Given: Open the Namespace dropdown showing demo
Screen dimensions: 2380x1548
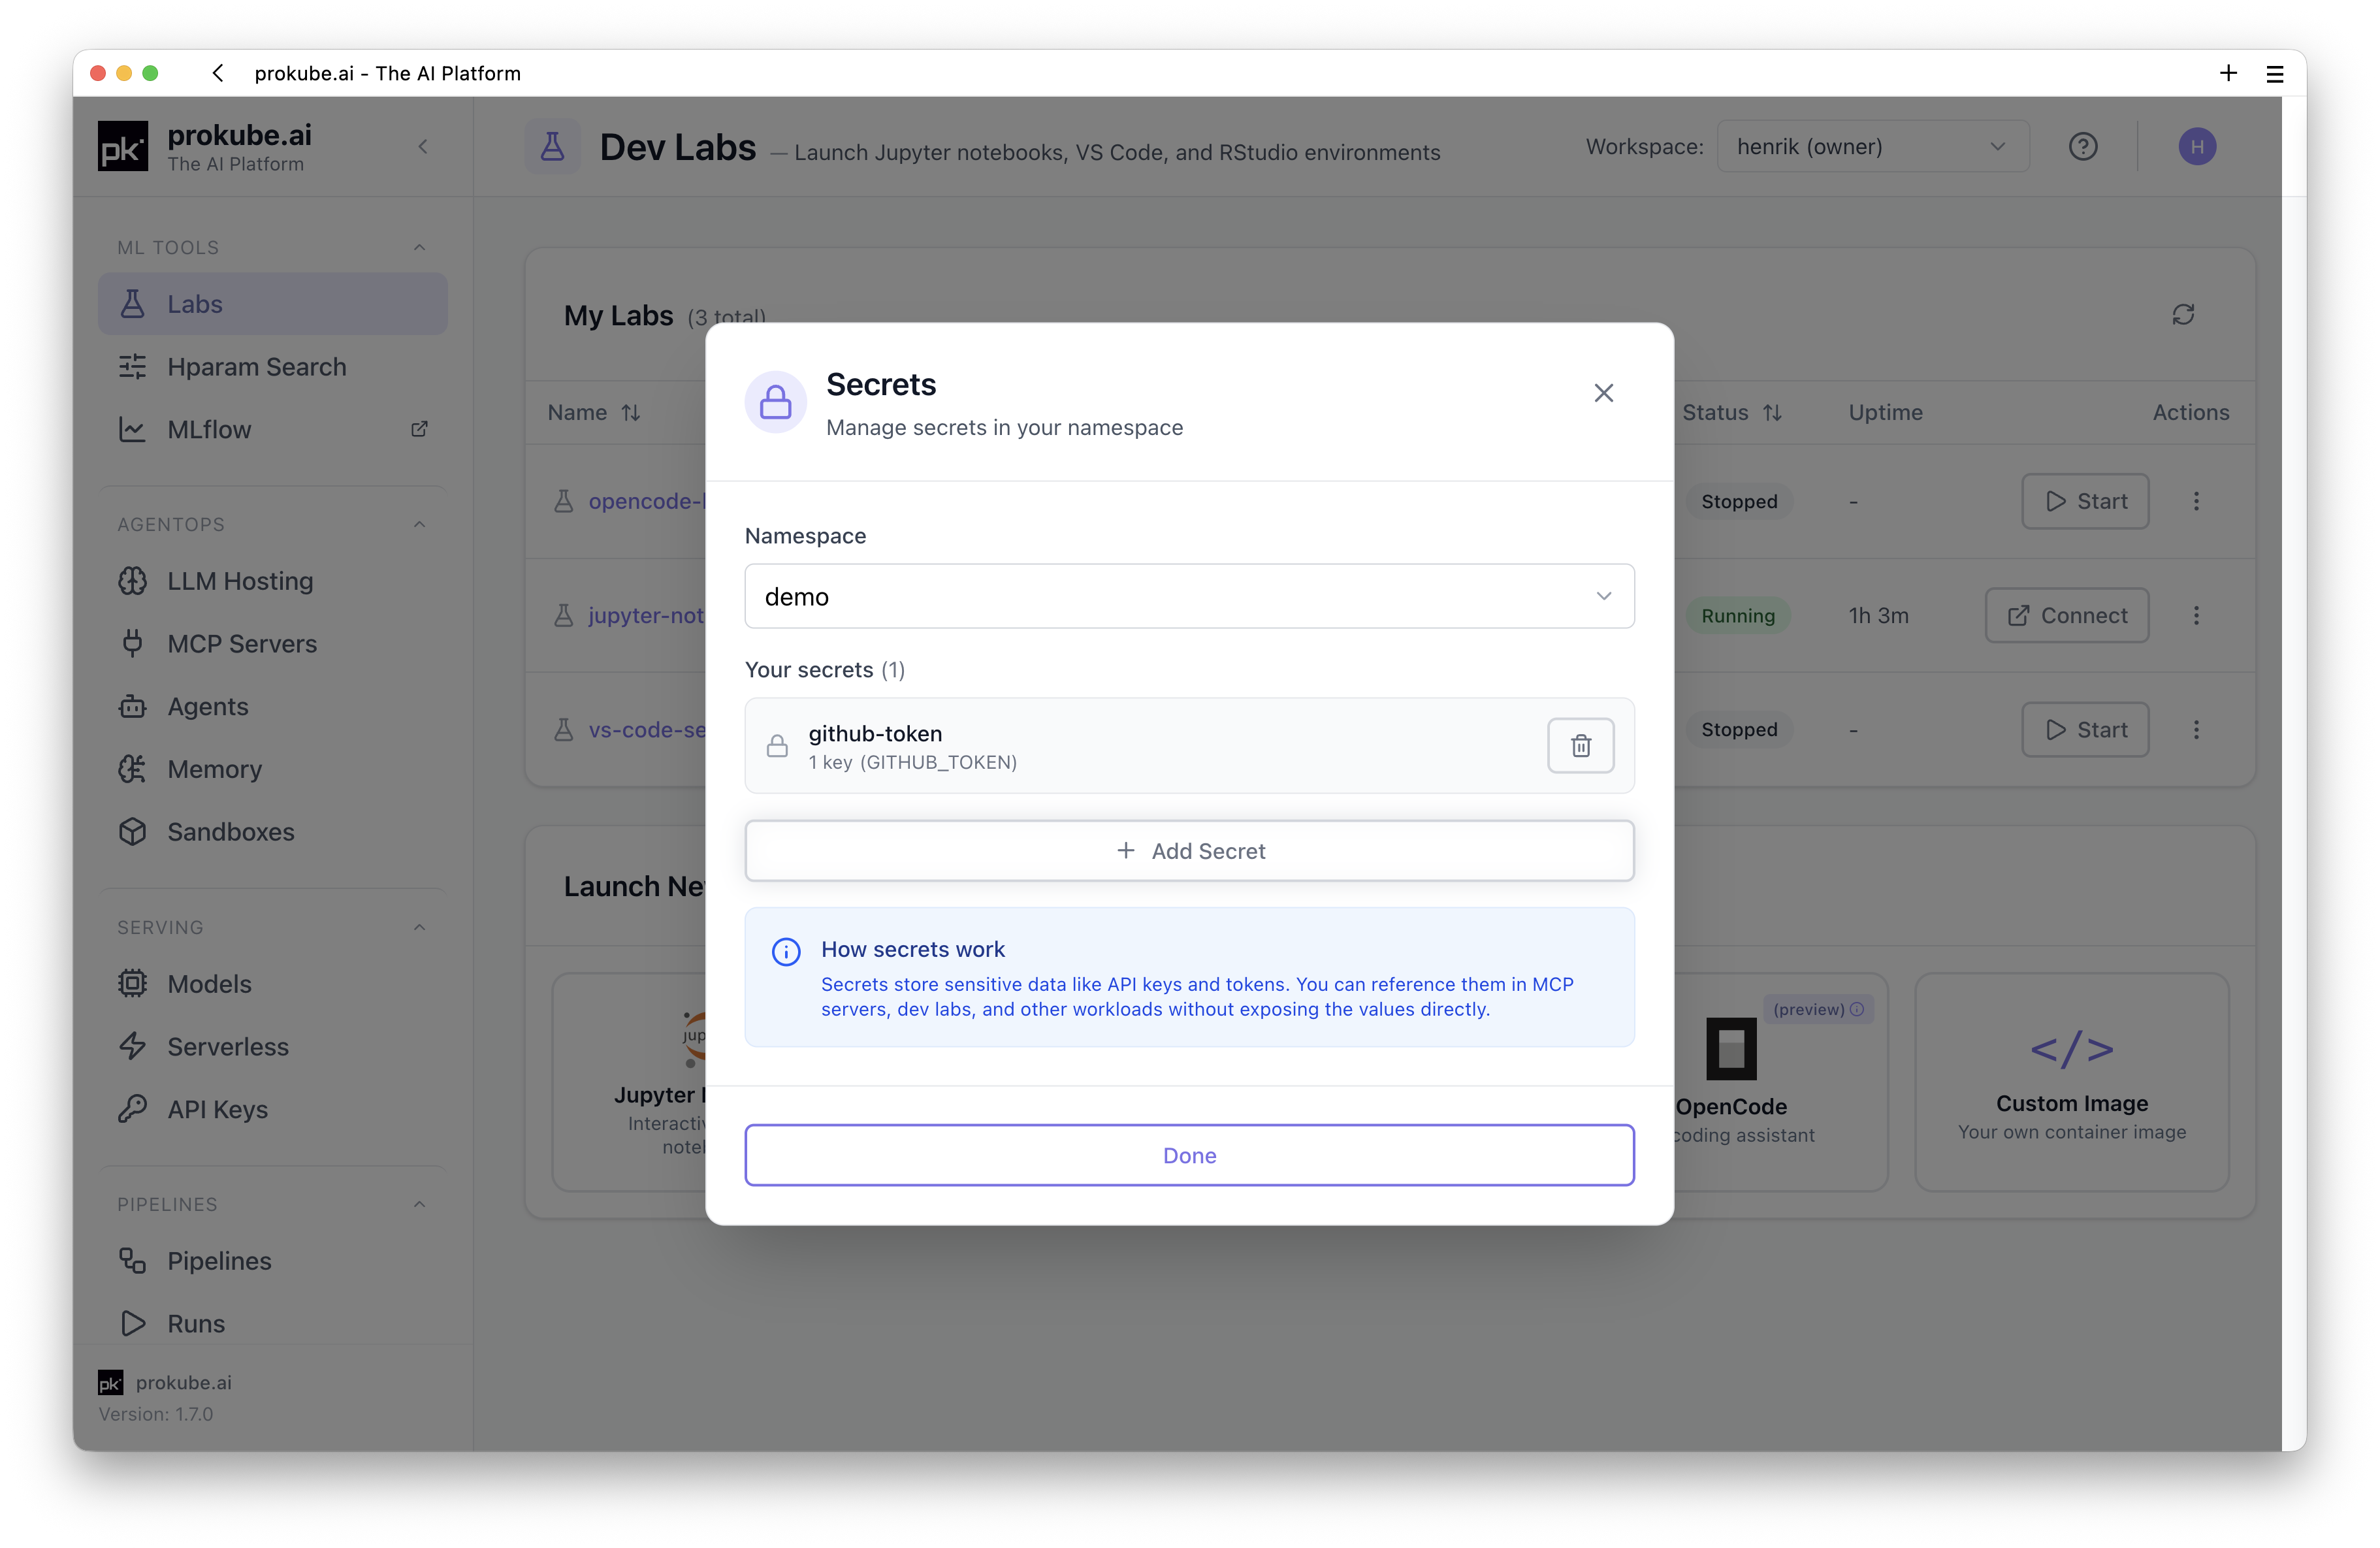Looking at the screenshot, I should coord(1189,596).
